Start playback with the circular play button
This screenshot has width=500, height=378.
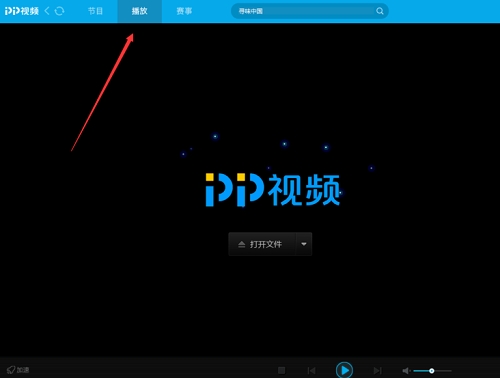[x=344, y=370]
